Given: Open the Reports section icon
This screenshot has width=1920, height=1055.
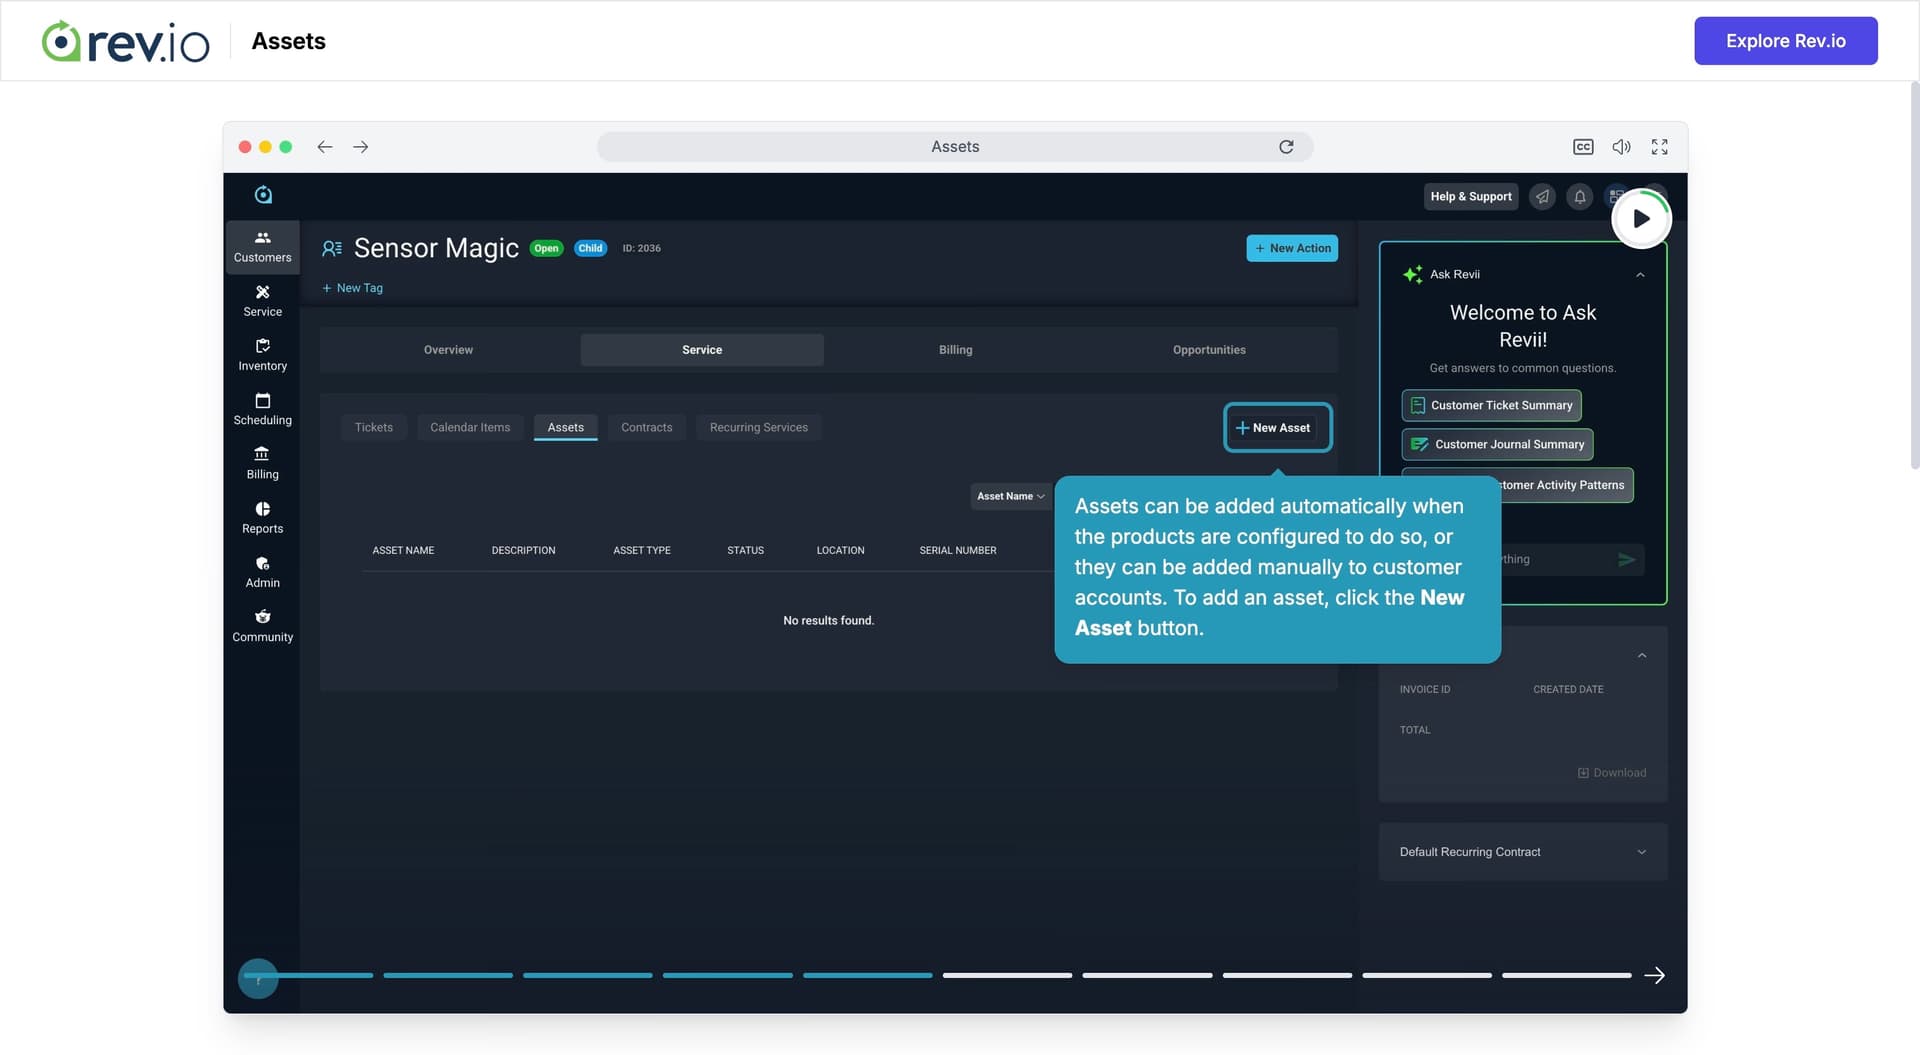Looking at the screenshot, I should [x=262, y=516].
